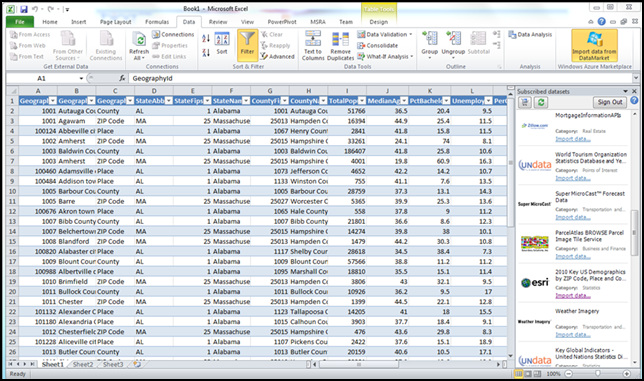The width and height of the screenshot is (644, 381).
Task: Click the Data Analysis button
Action: [x=530, y=34]
